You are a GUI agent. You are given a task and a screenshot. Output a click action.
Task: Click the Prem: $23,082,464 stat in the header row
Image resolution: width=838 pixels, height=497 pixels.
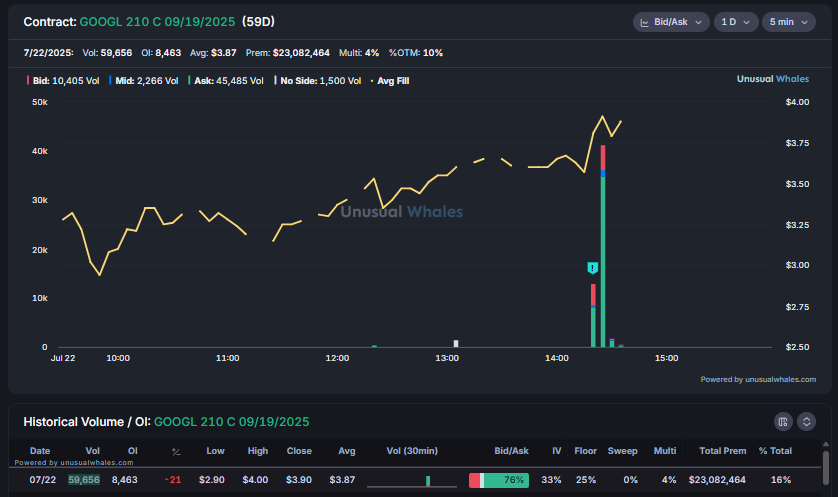tap(288, 53)
